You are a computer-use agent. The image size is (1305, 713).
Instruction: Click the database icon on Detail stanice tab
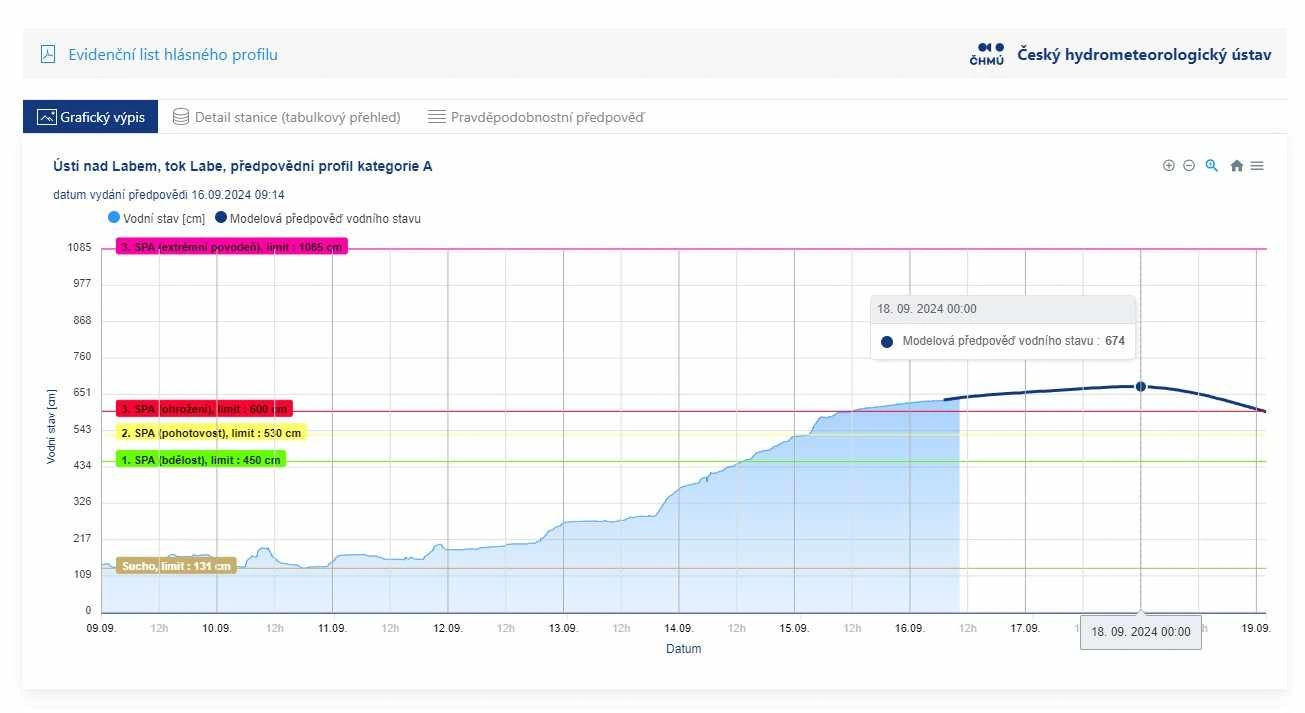pos(181,117)
